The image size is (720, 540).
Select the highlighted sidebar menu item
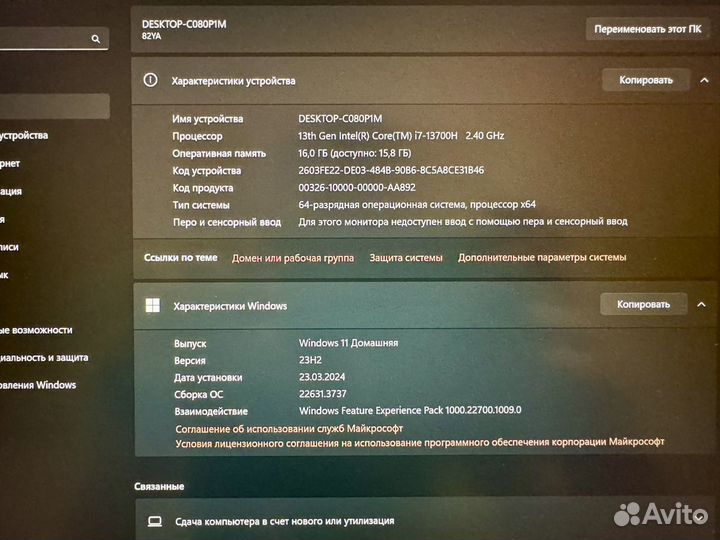(x=54, y=106)
